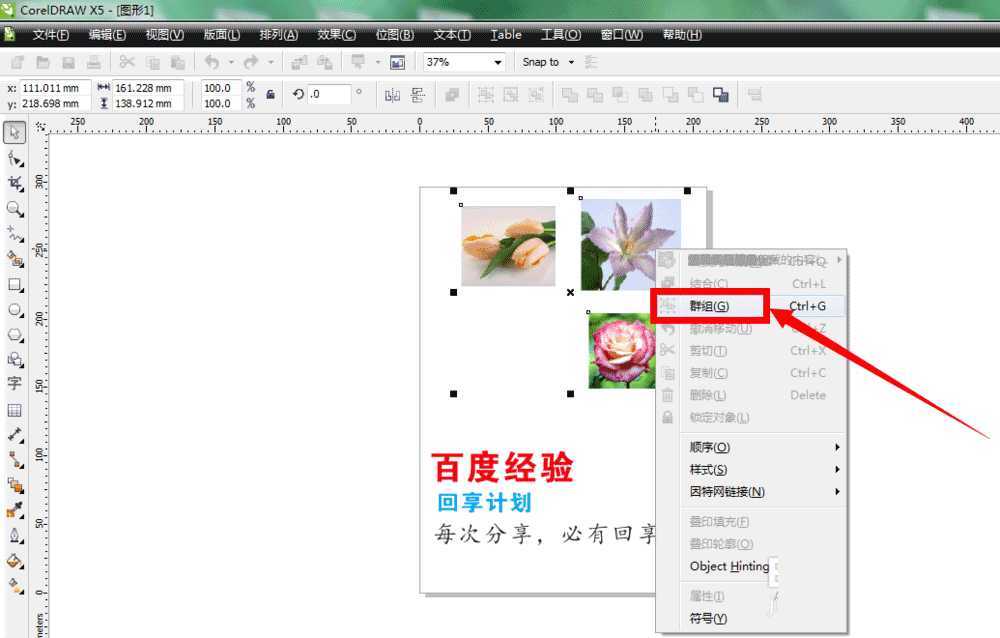Select the Shape tool
The image size is (1000, 638).
pyautogui.click(x=14, y=158)
